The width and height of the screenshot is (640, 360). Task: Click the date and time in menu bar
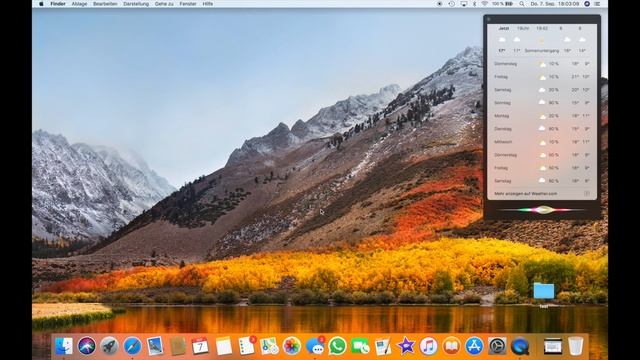(x=555, y=4)
